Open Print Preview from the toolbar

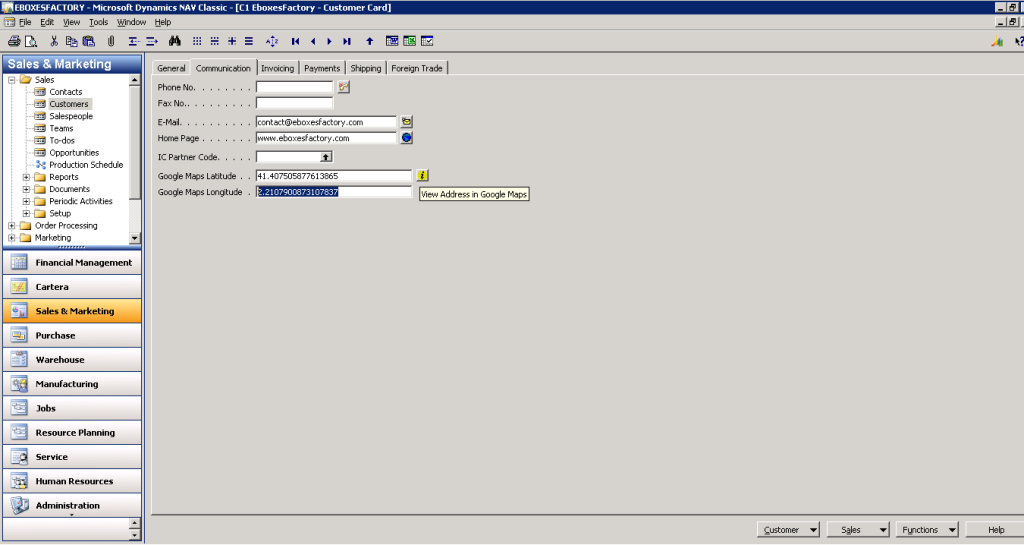click(31, 41)
